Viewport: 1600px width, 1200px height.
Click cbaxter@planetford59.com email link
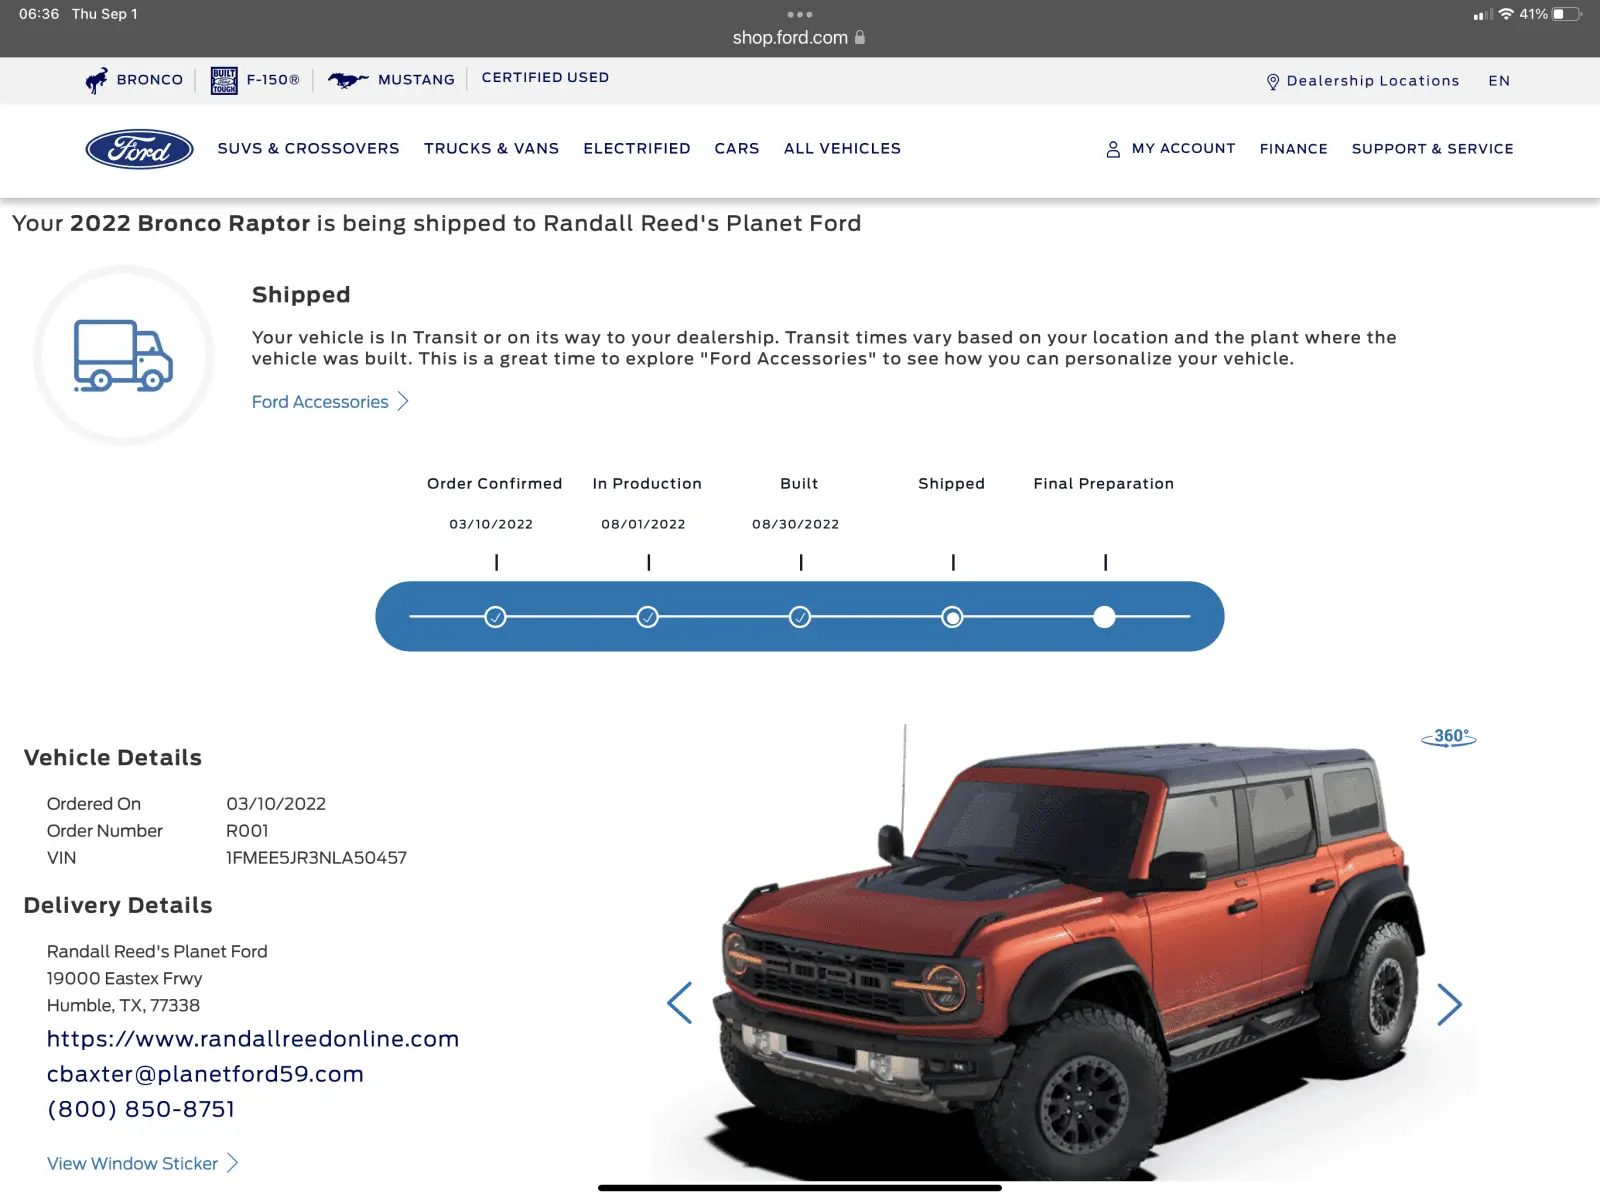pos(205,1074)
